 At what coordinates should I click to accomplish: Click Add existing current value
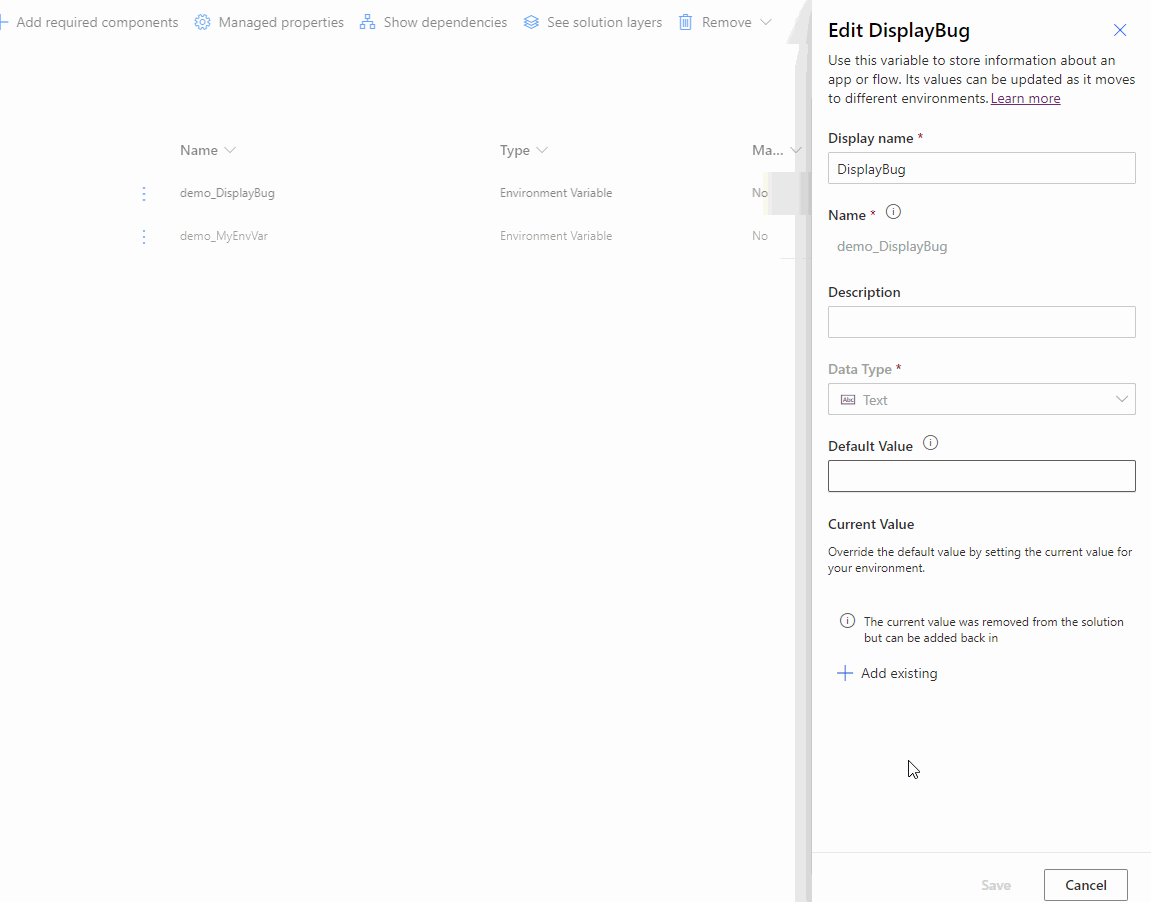pyautogui.click(x=887, y=673)
